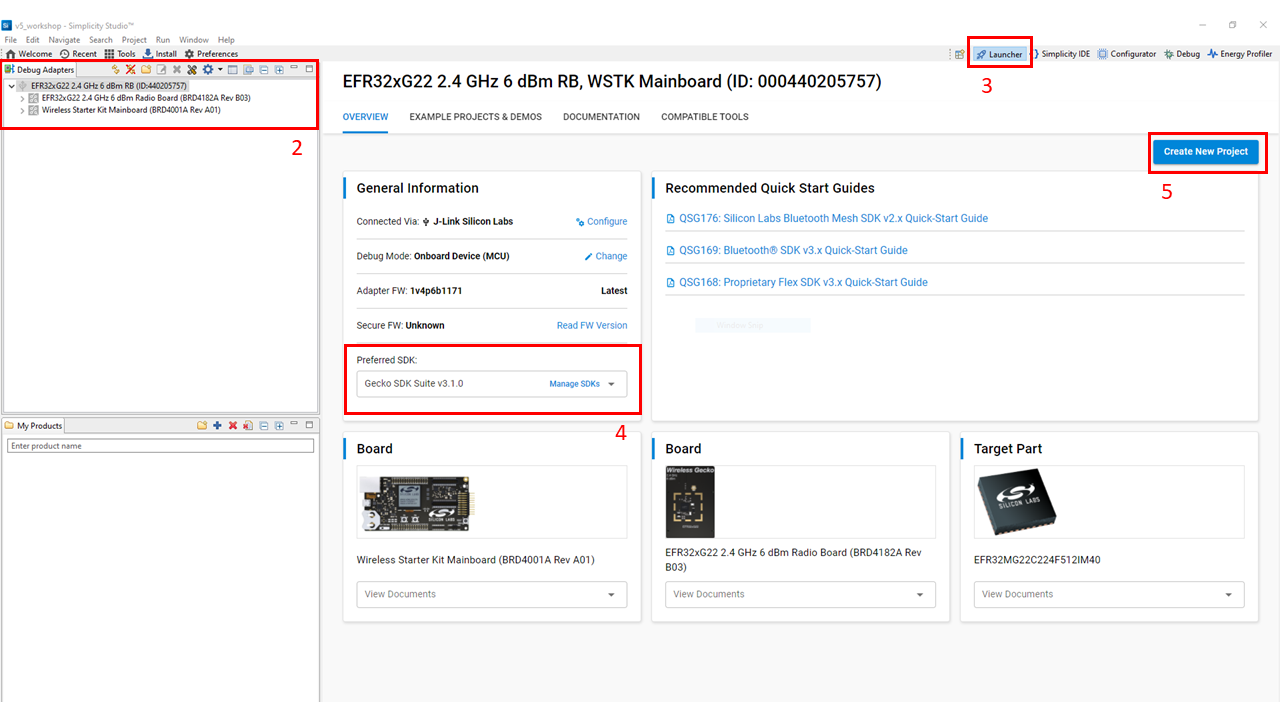Switch to the Configurator perspective
1280x720 pixels.
tap(1126, 54)
